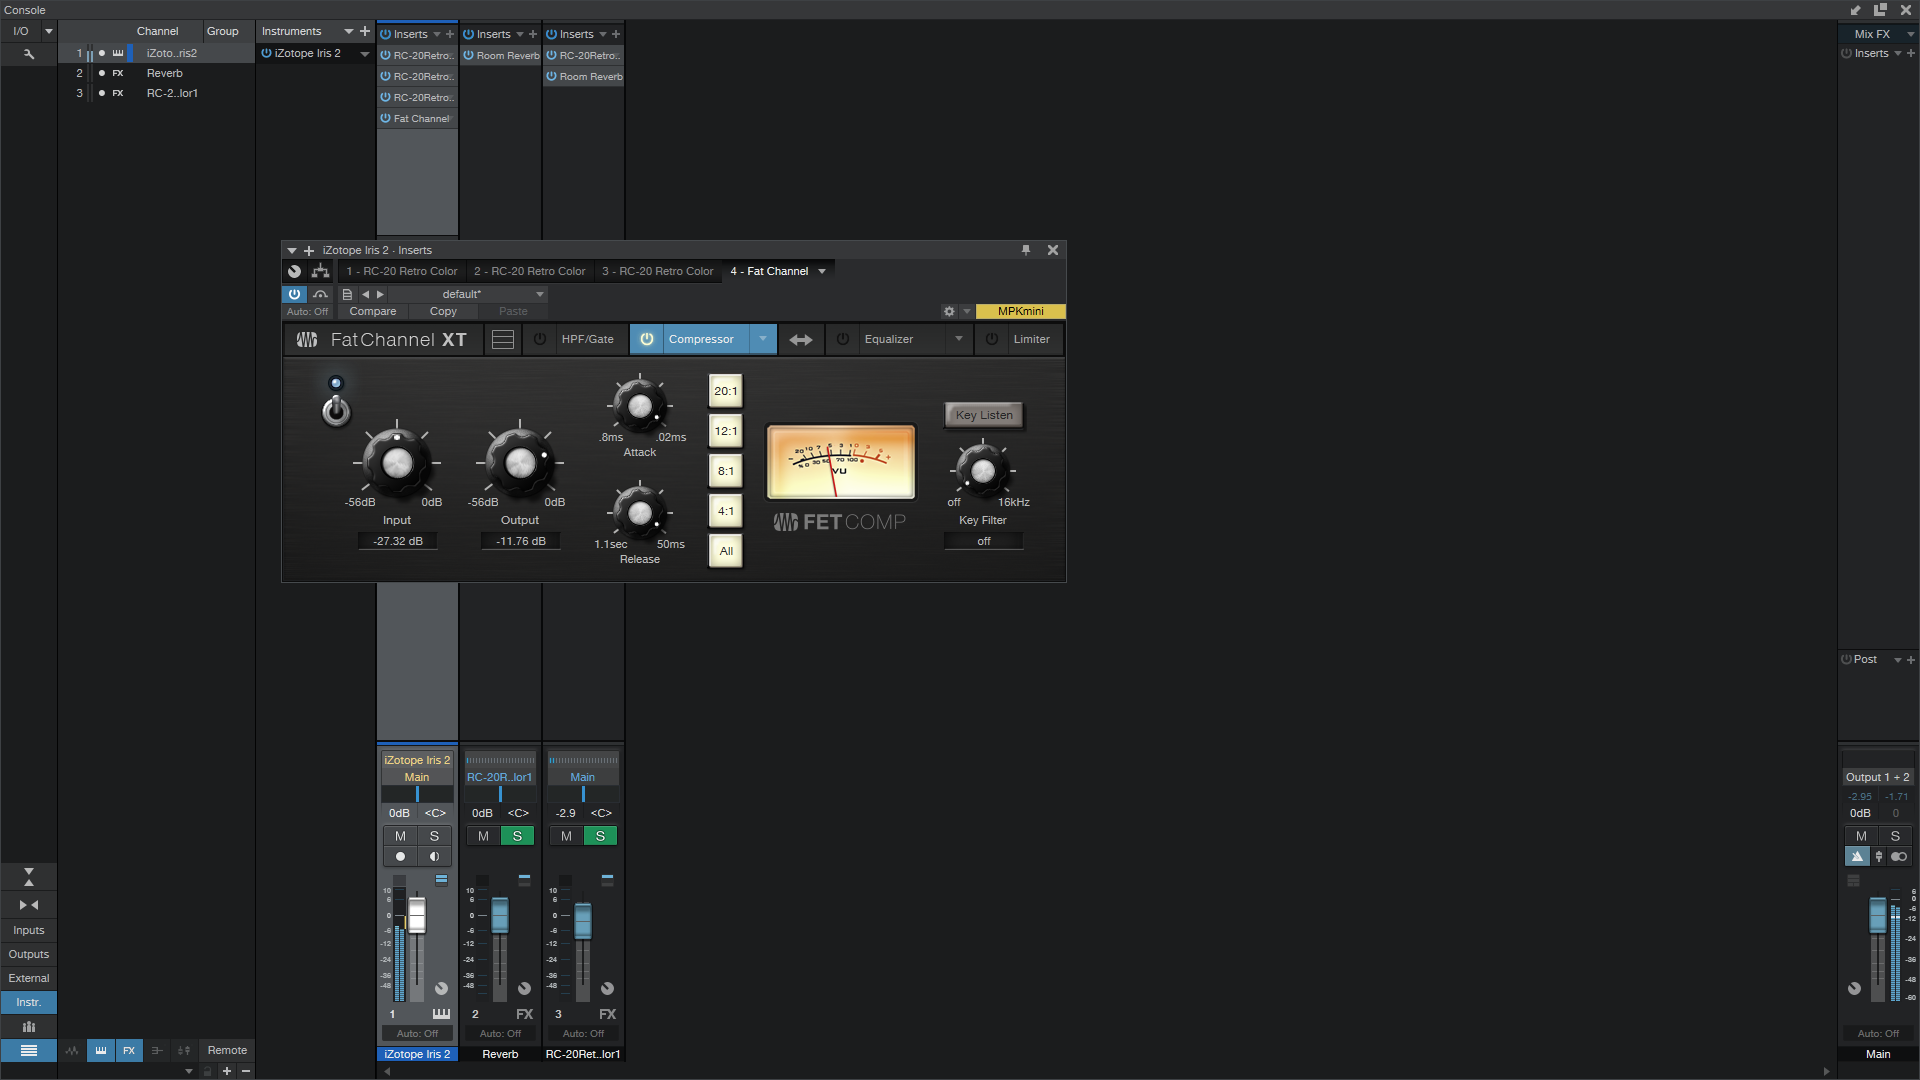Toggle the Compressor section power button
1920x1080 pixels.
(646, 339)
